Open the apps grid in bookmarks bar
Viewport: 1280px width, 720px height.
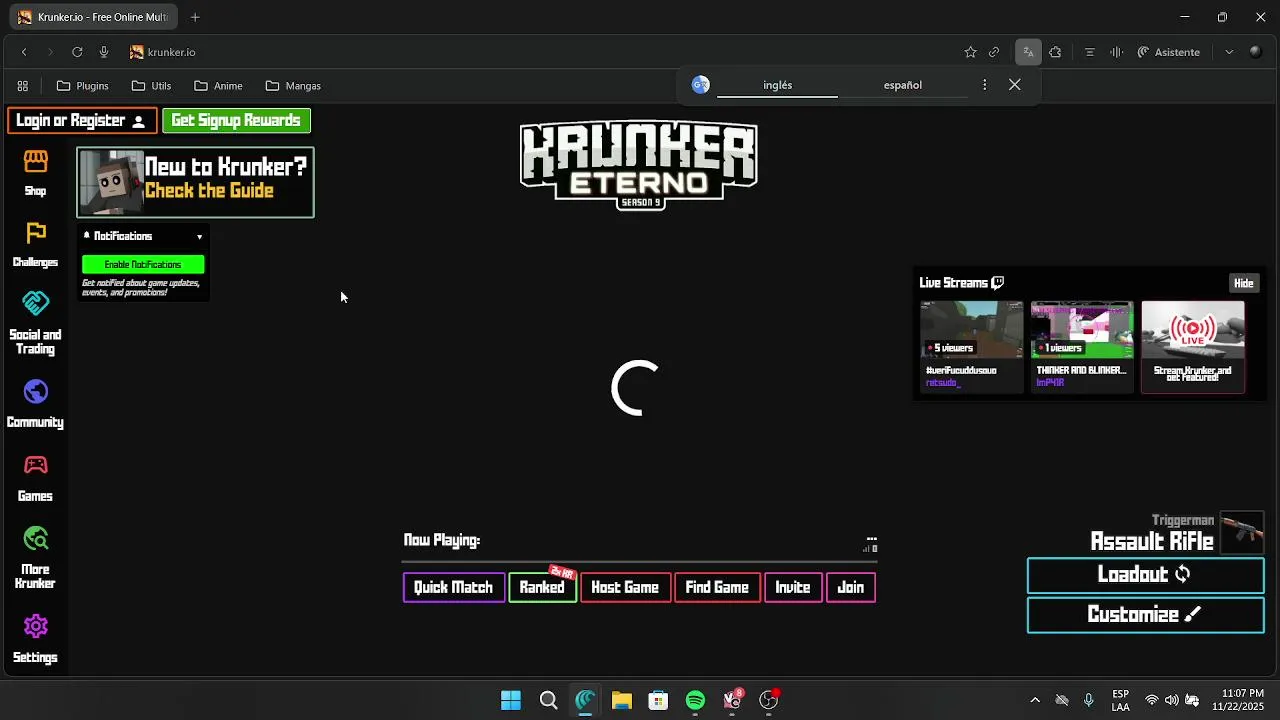[x=23, y=86]
